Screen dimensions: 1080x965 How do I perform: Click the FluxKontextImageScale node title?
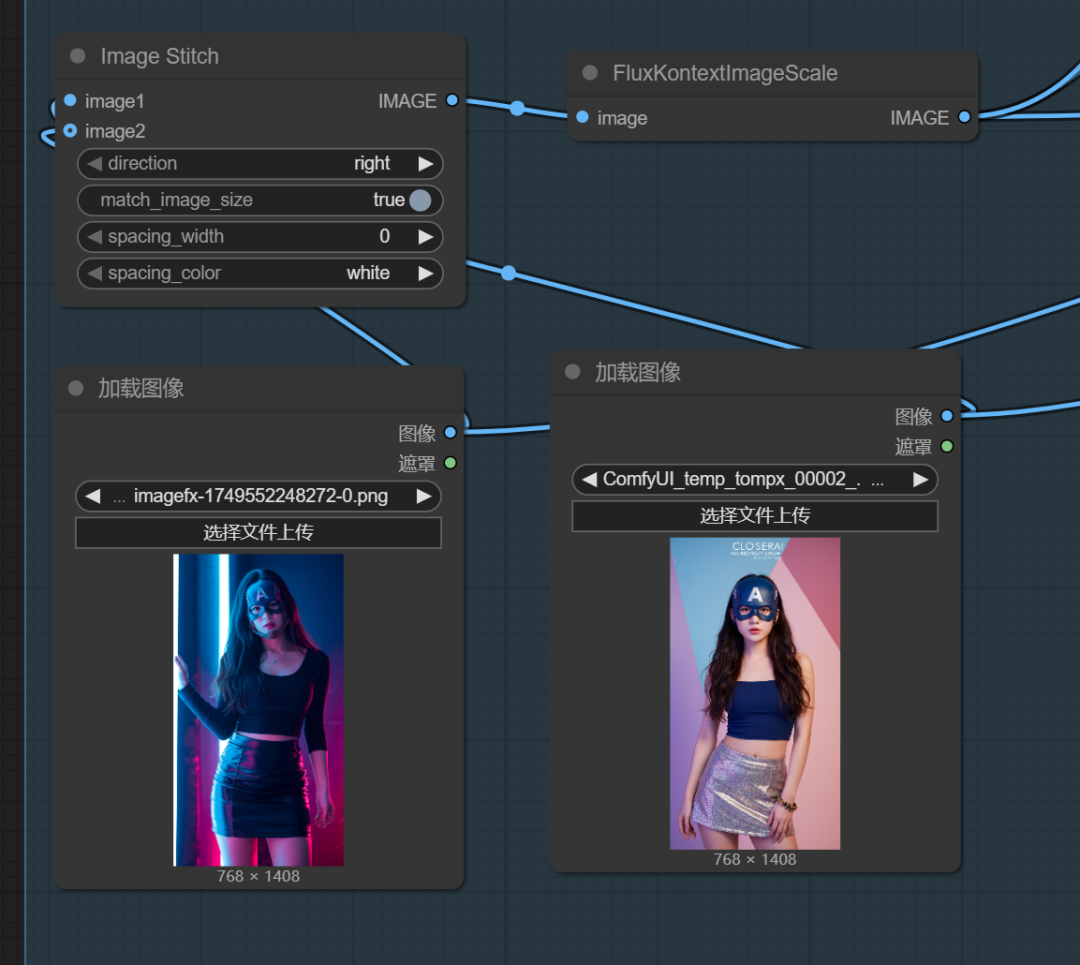tap(725, 72)
